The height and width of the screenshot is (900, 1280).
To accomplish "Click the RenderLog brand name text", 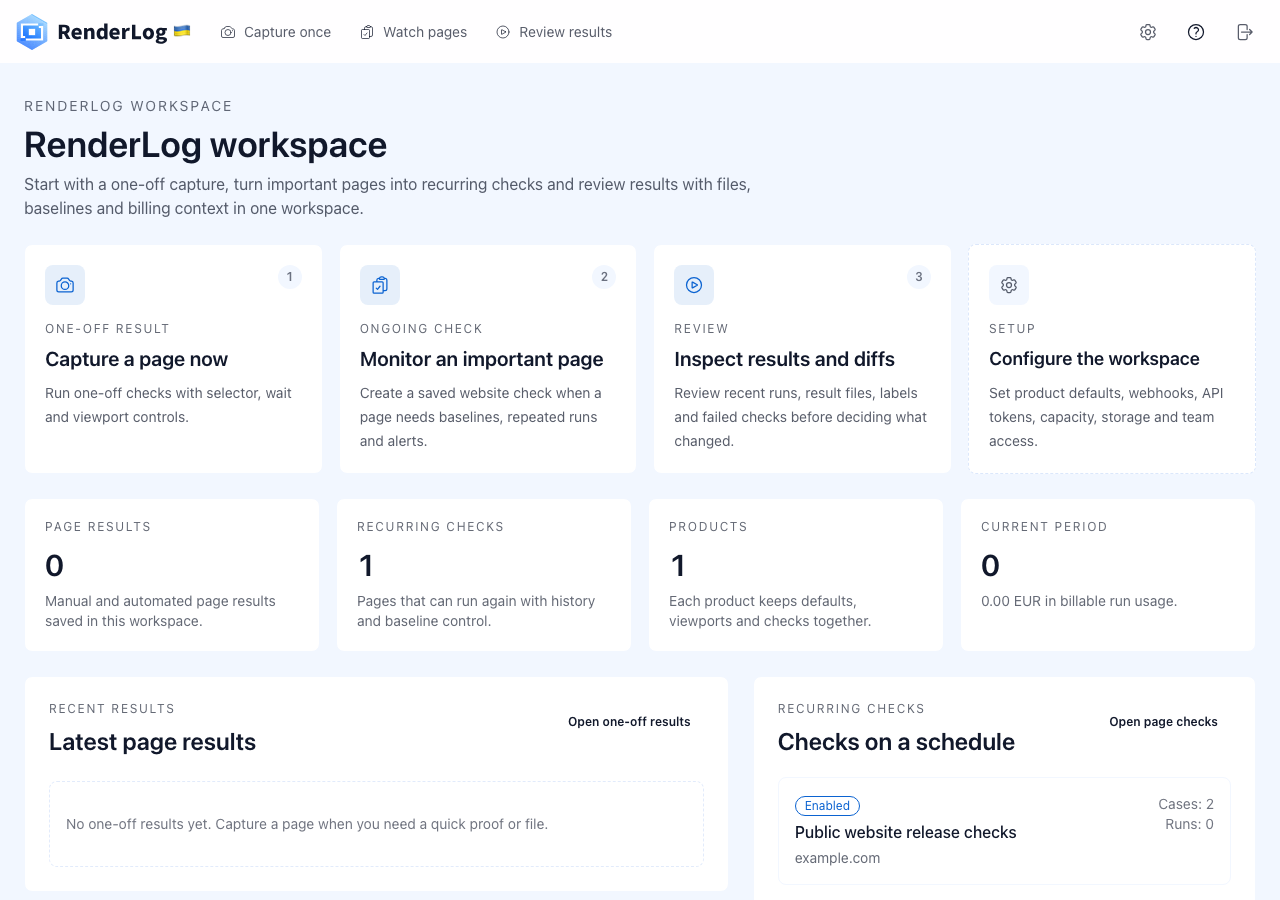I will [112, 32].
